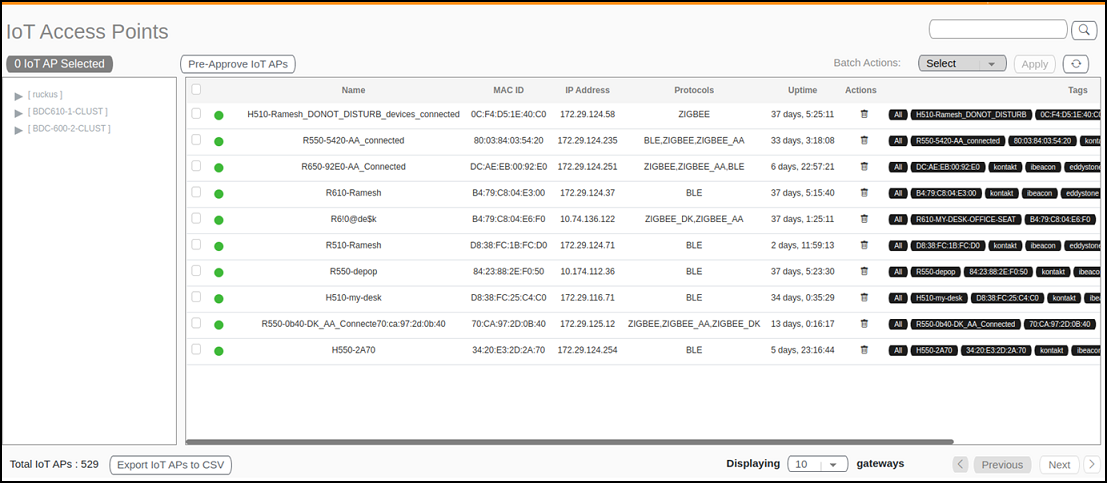Select the R6!0@de$k row checkbox
Viewport: 1107px width, 483px height.
click(x=196, y=217)
